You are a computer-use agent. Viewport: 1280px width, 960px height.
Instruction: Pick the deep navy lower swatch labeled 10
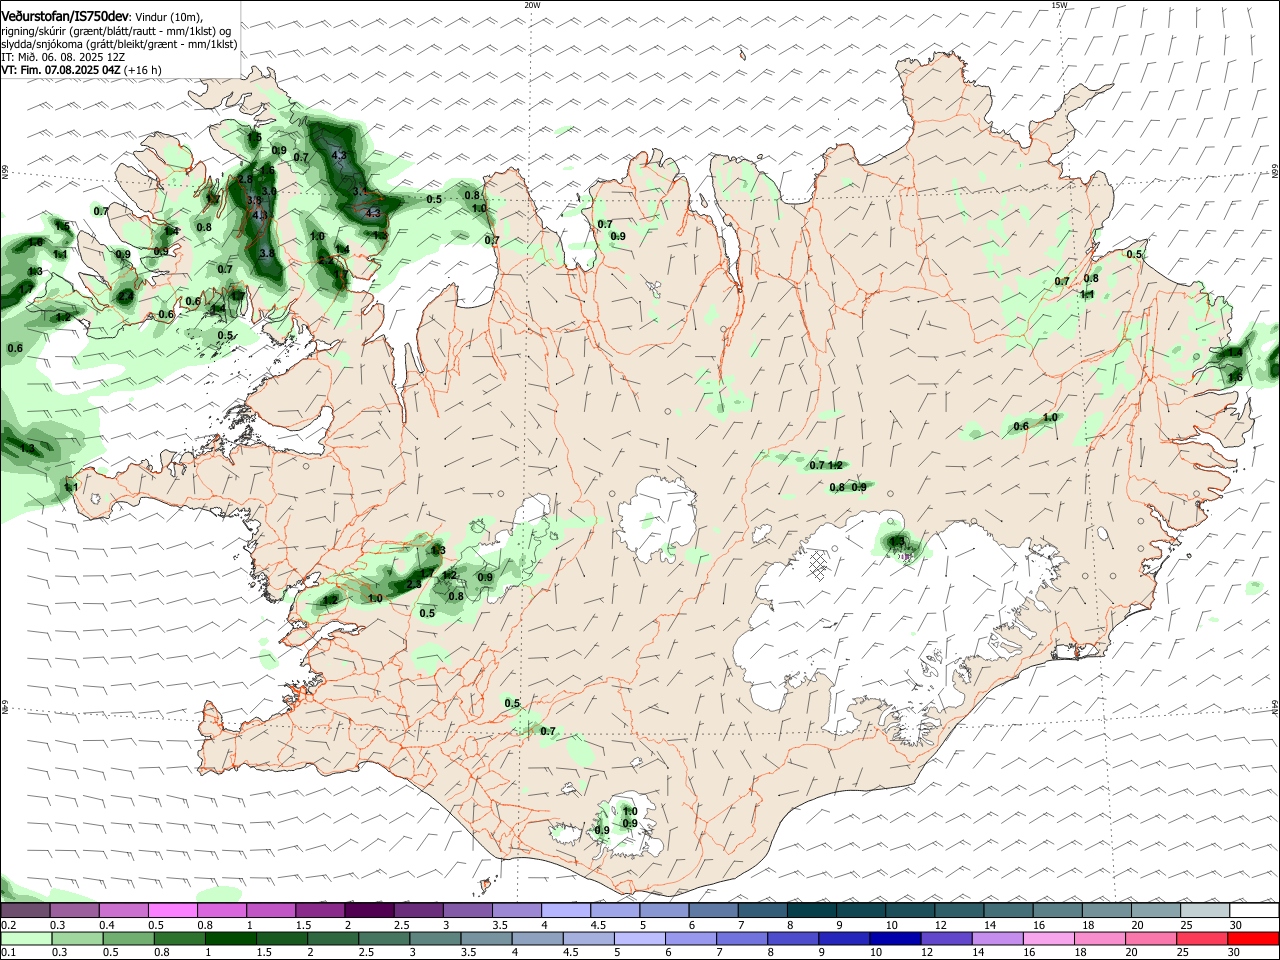tap(895, 938)
